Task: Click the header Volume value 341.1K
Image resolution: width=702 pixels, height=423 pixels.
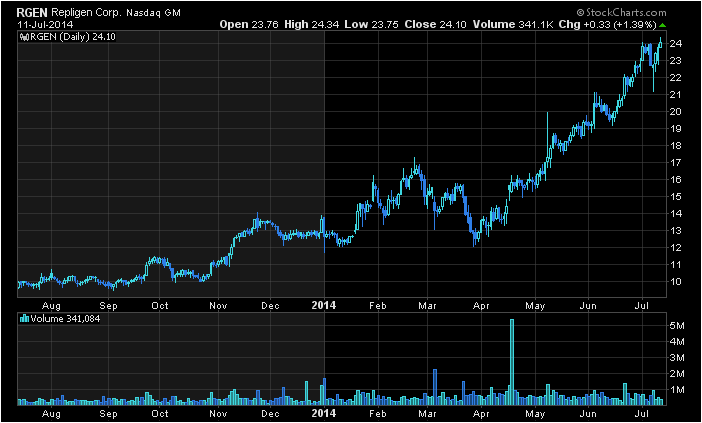Action: (x=535, y=25)
